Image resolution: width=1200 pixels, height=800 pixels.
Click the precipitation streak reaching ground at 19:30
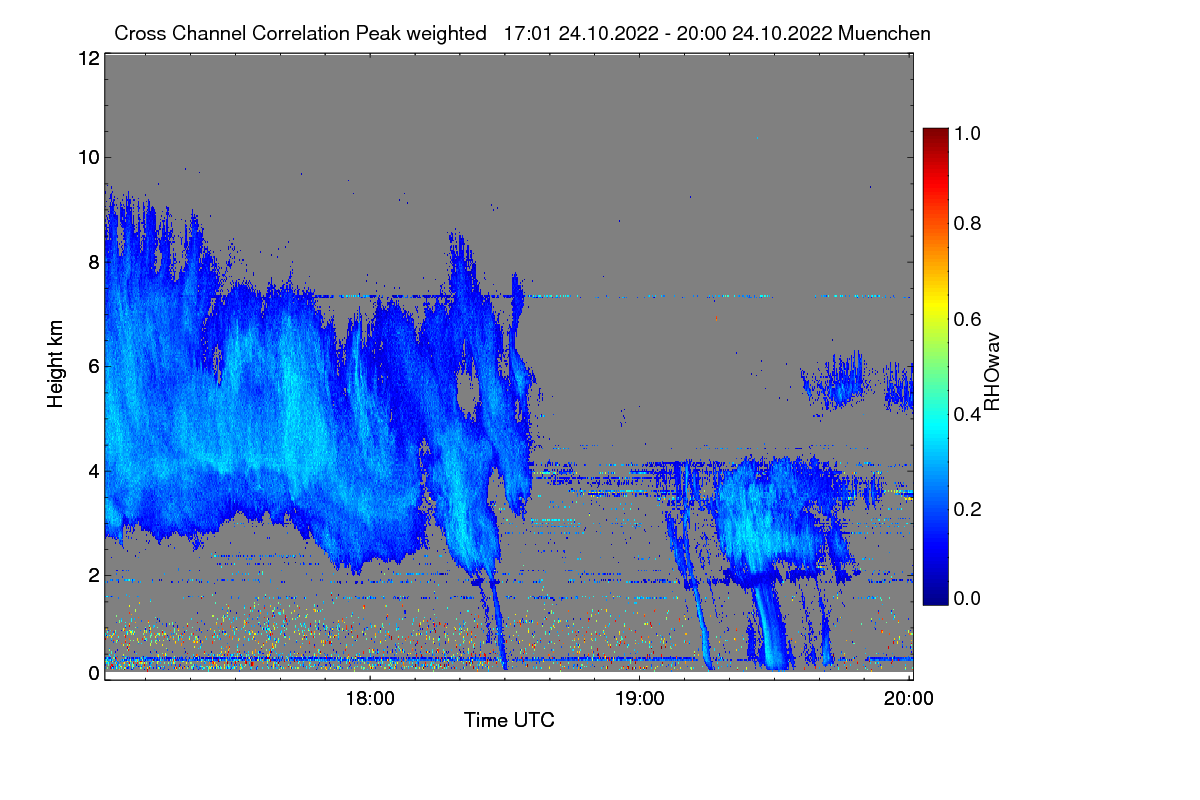pyautogui.click(x=772, y=625)
